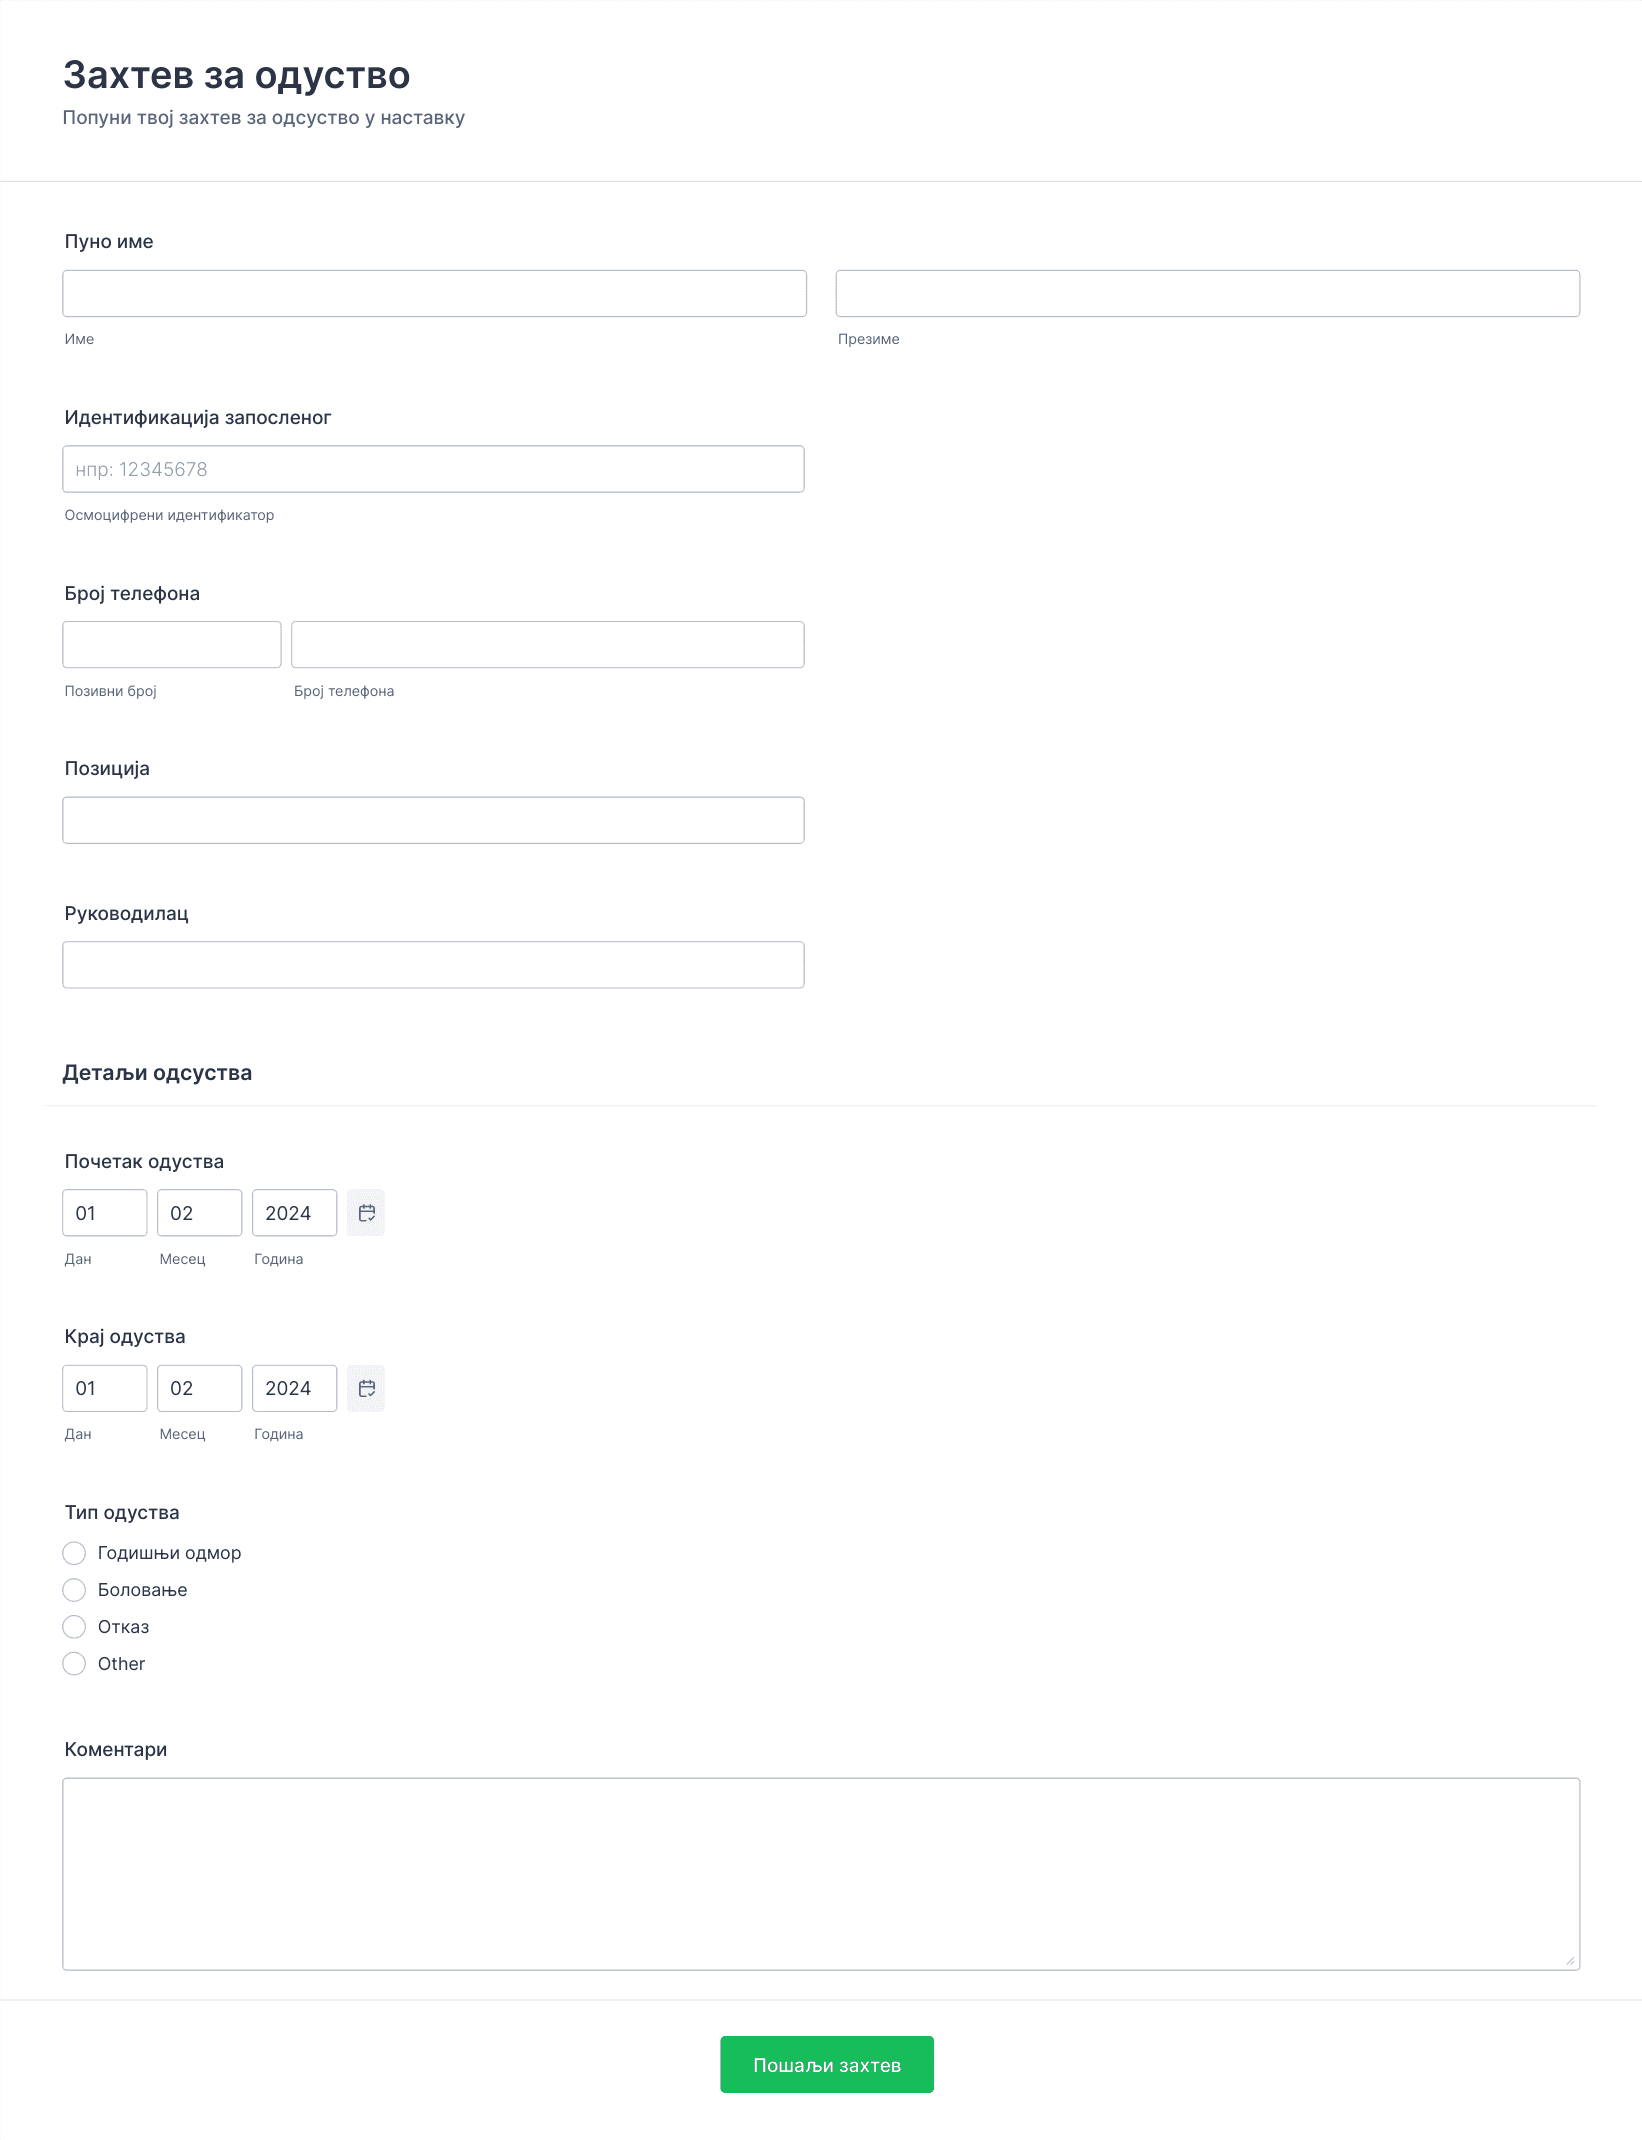Image resolution: width=1642 pixels, height=2140 pixels.
Task: Click the Број телефона number field
Action: click(548, 644)
